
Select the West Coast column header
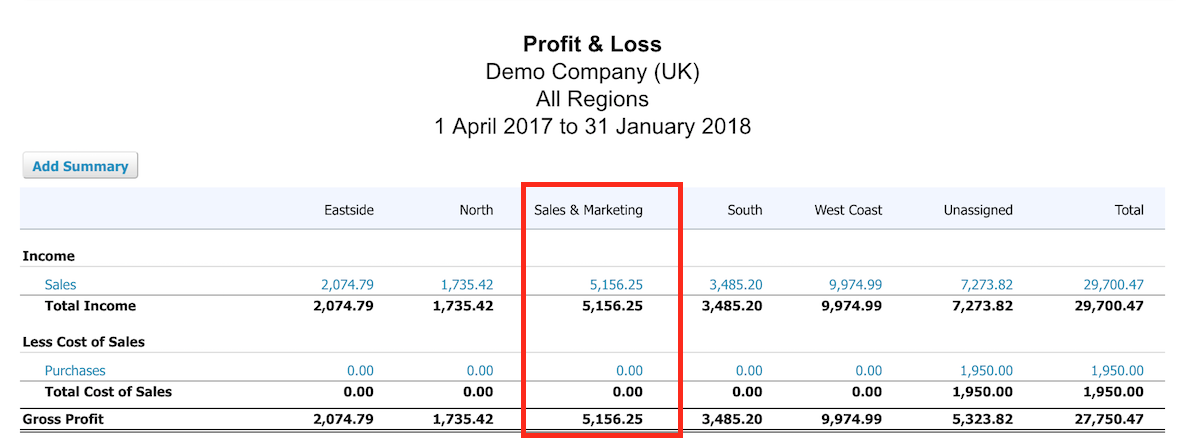(847, 210)
